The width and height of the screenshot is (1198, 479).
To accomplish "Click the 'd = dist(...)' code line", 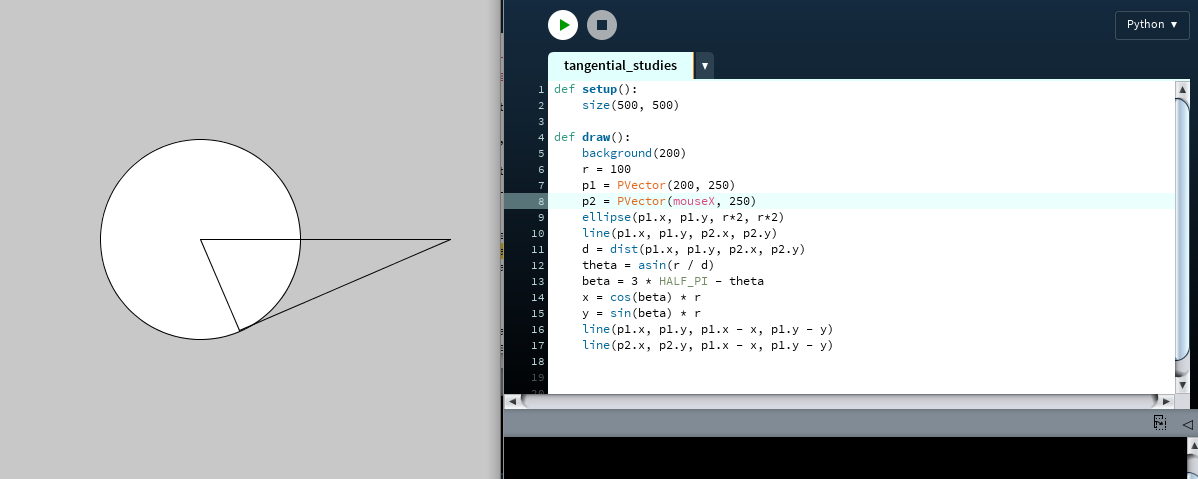I will [694, 250].
